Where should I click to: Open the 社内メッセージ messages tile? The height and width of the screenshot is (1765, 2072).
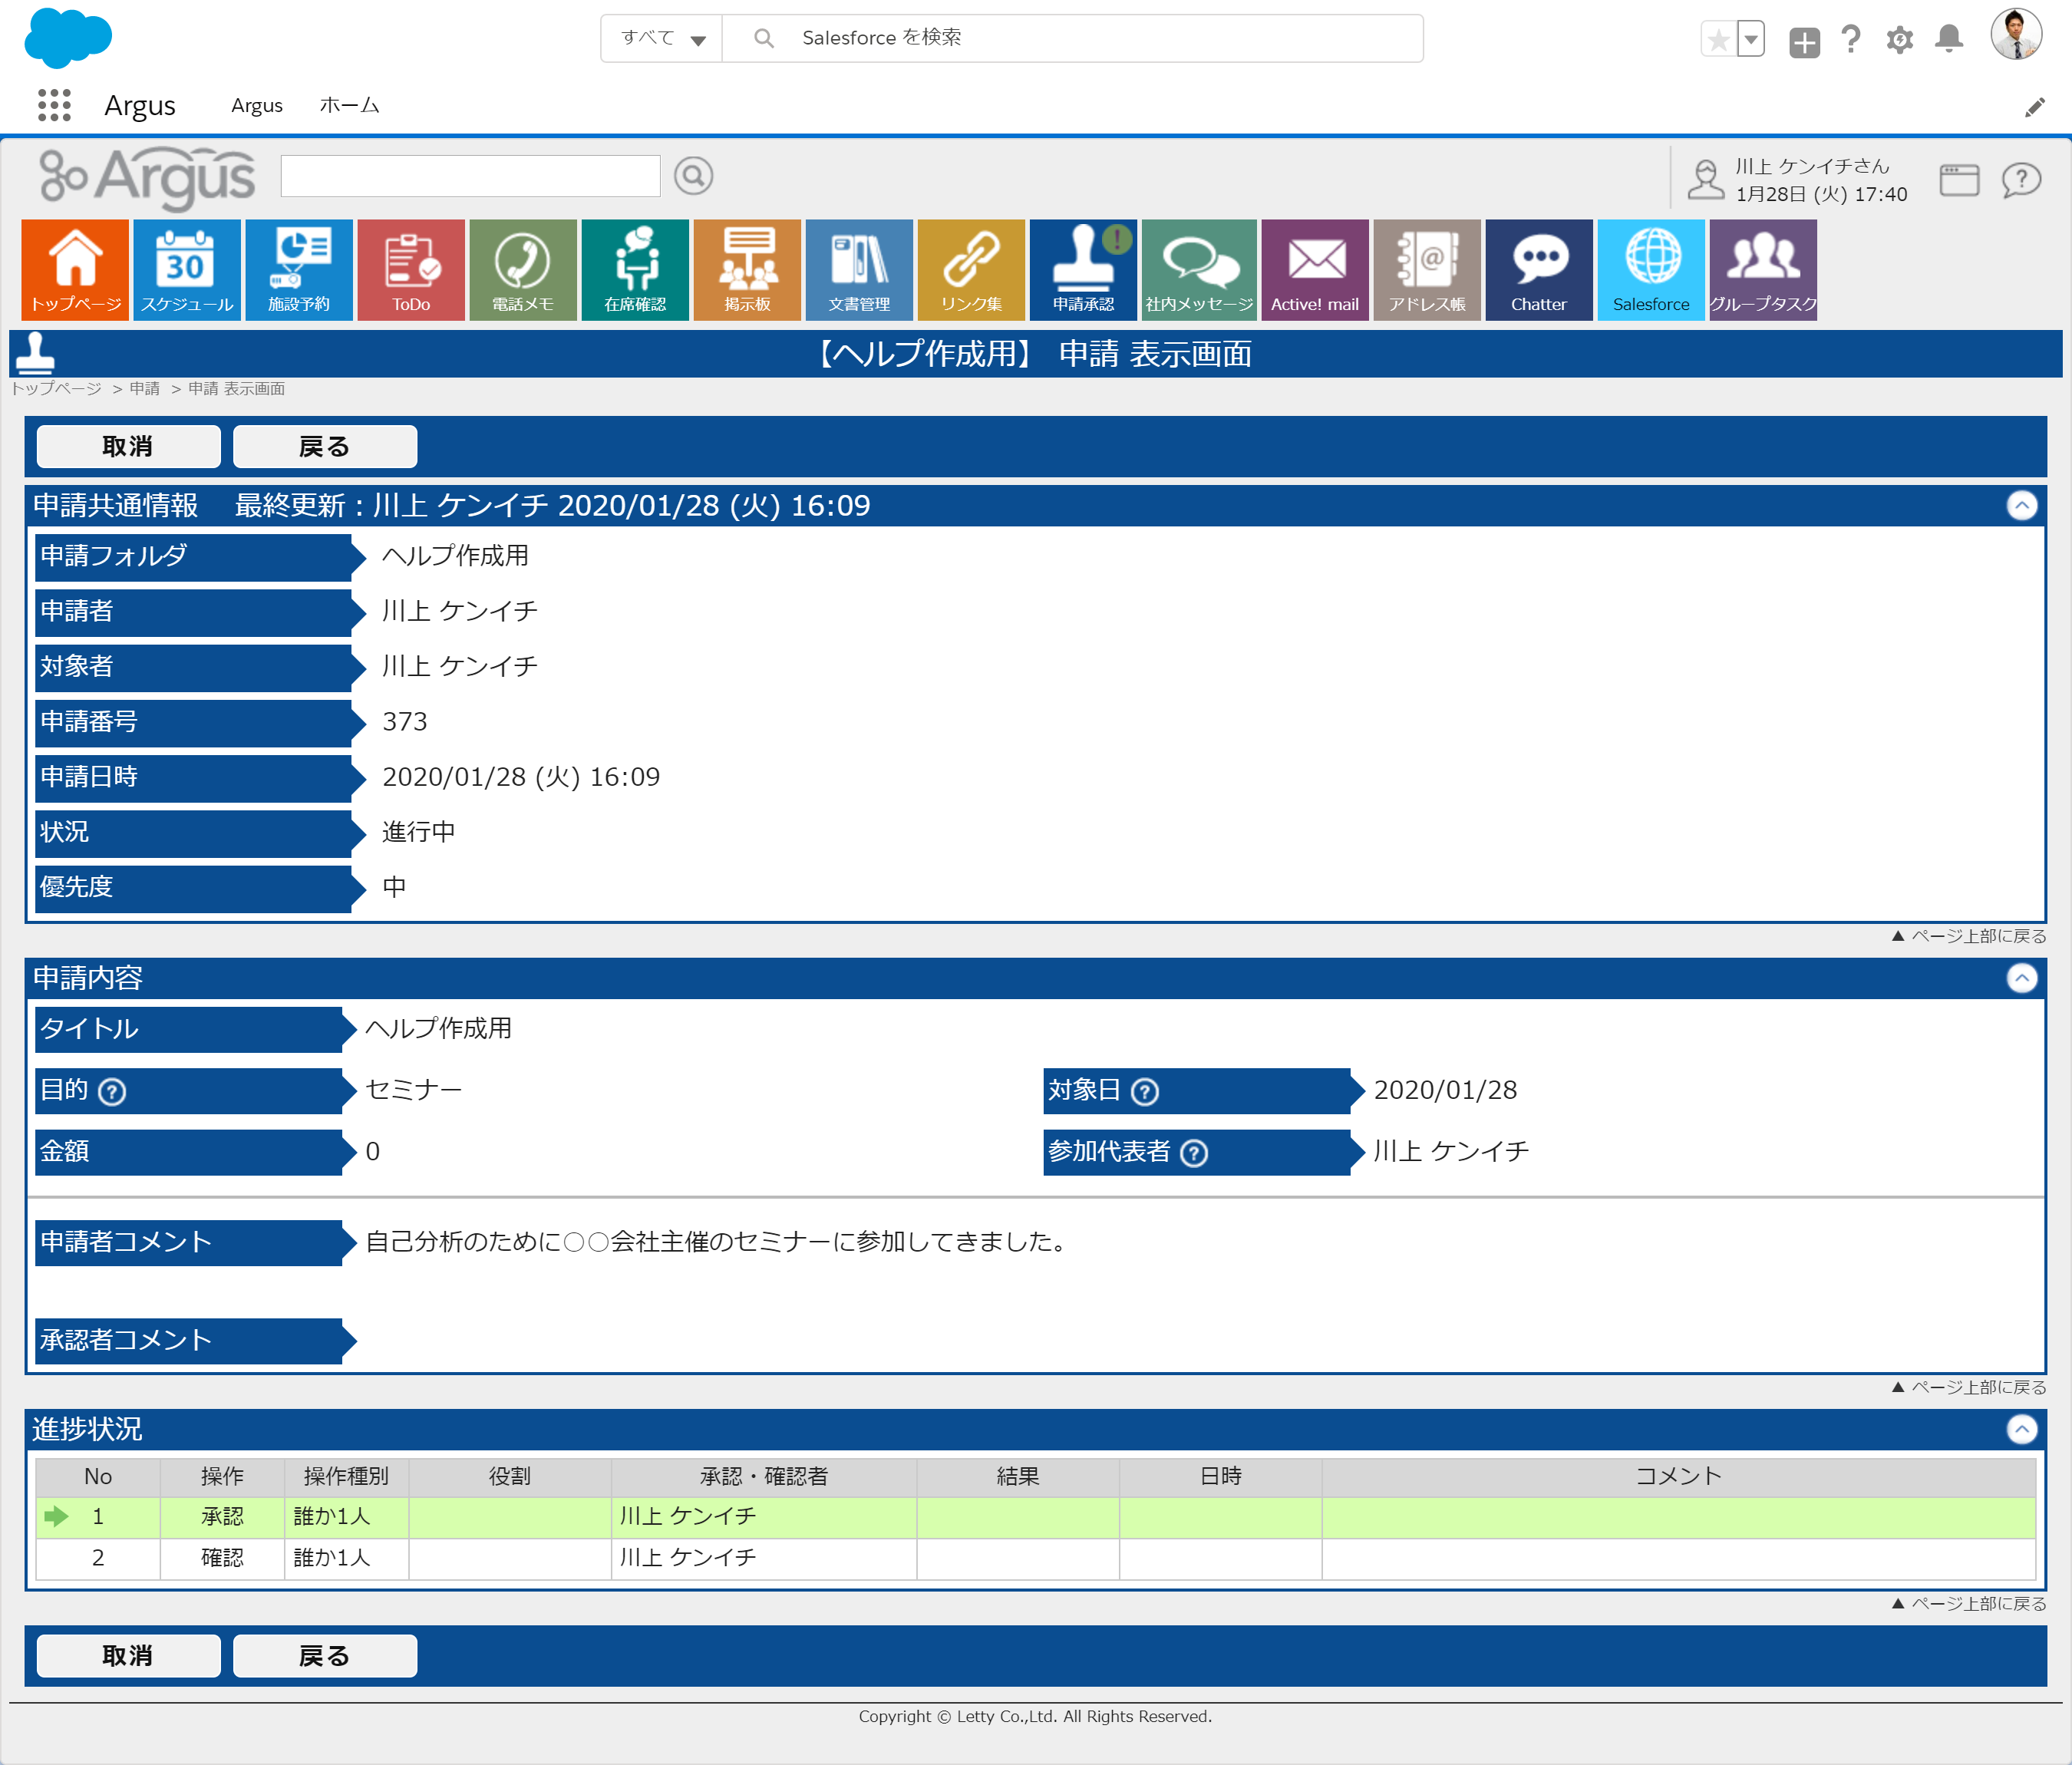(x=1199, y=269)
